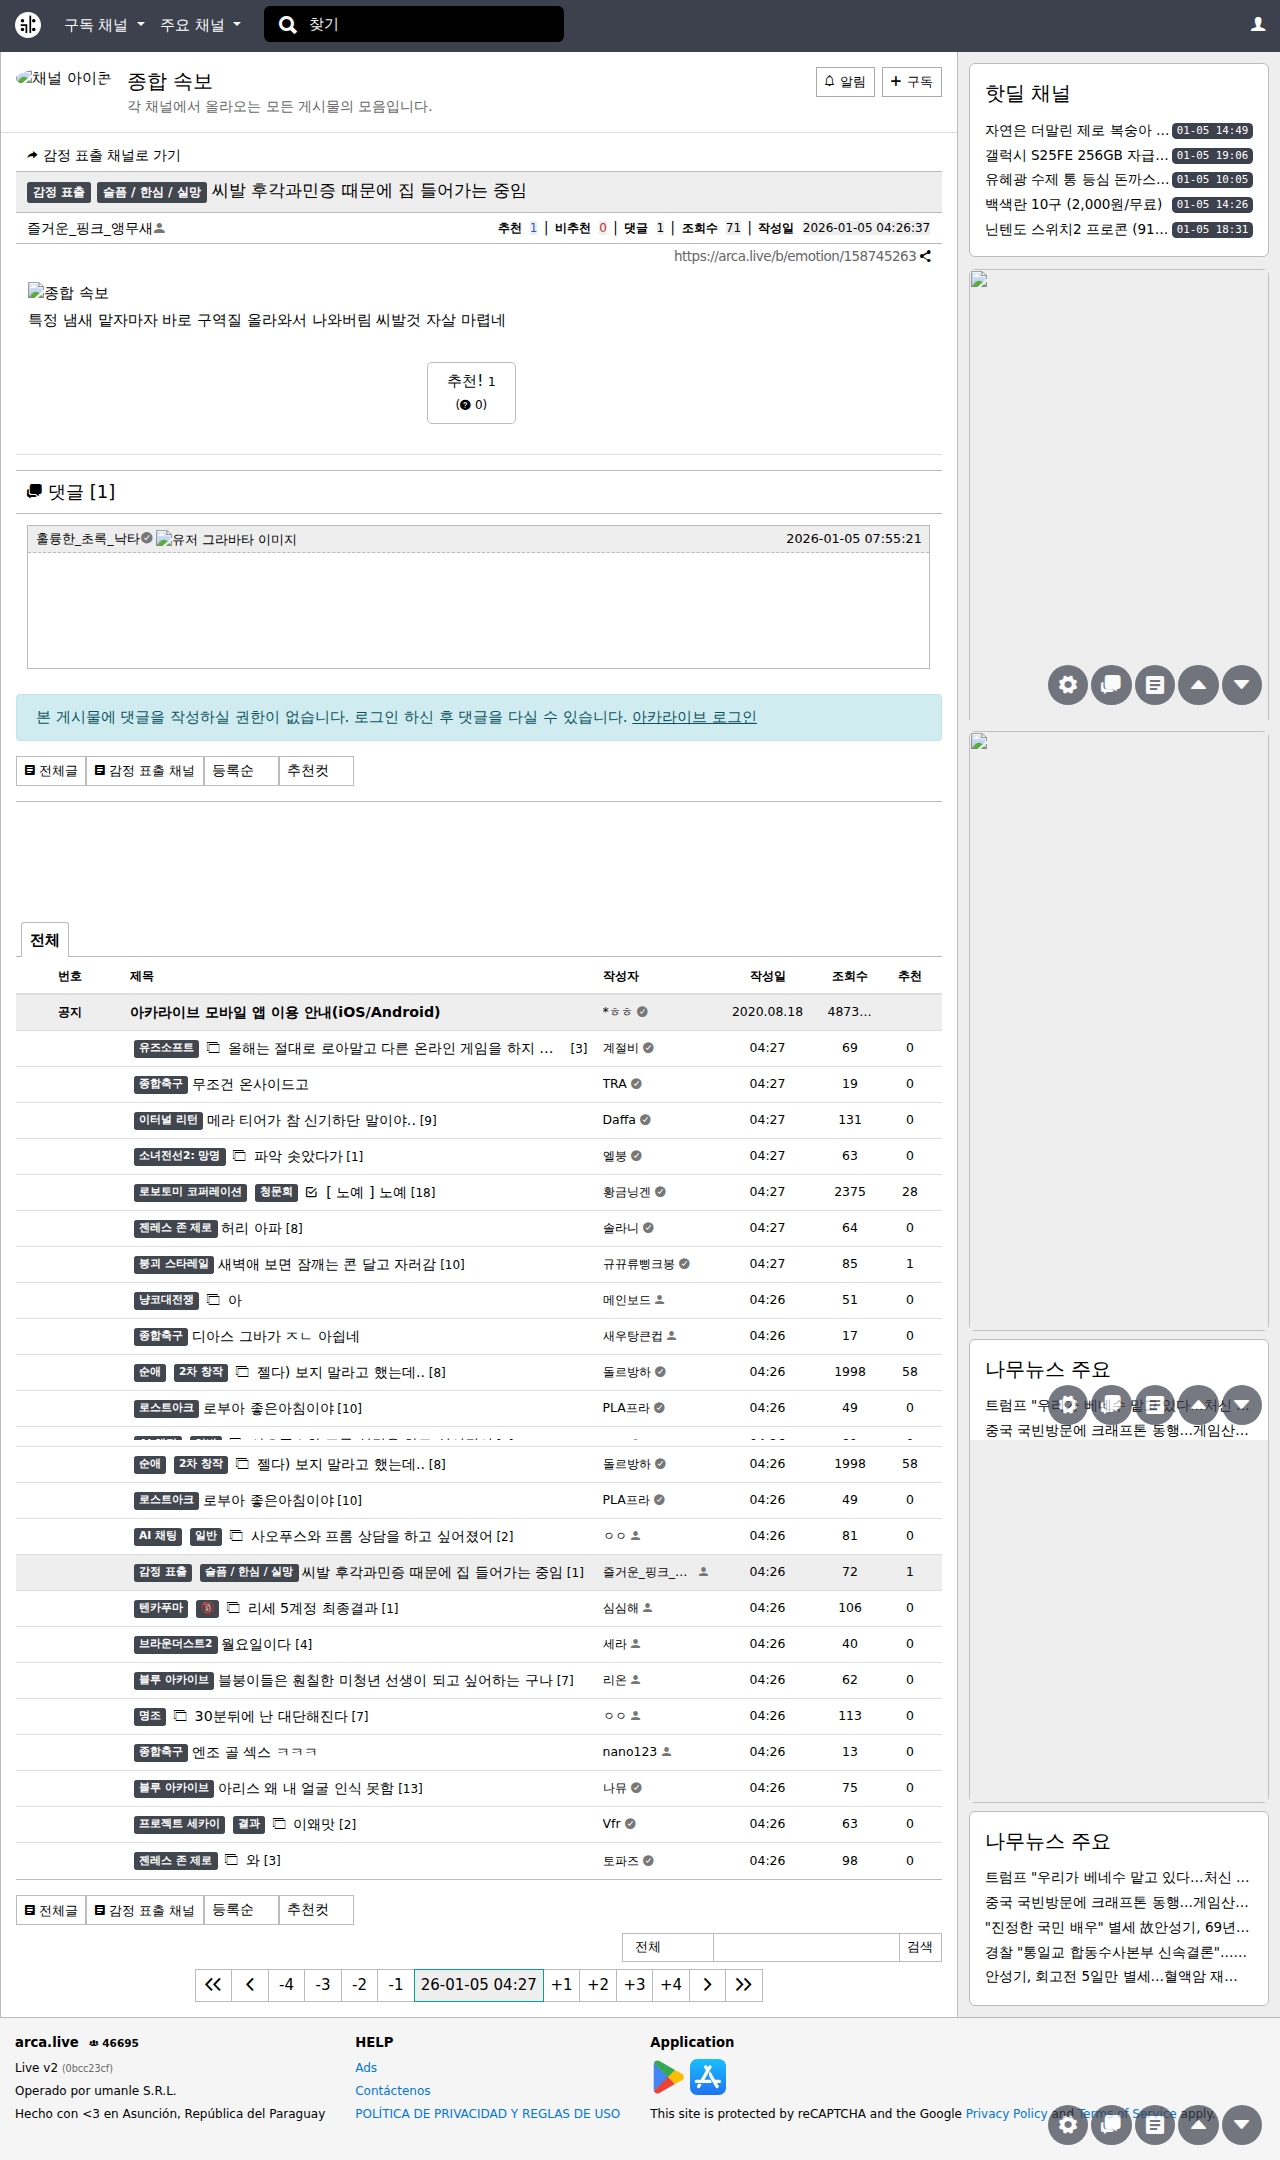Click the 이터널 리턴 channel badge
Screen dimensions: 1280x2160
tap(169, 1120)
